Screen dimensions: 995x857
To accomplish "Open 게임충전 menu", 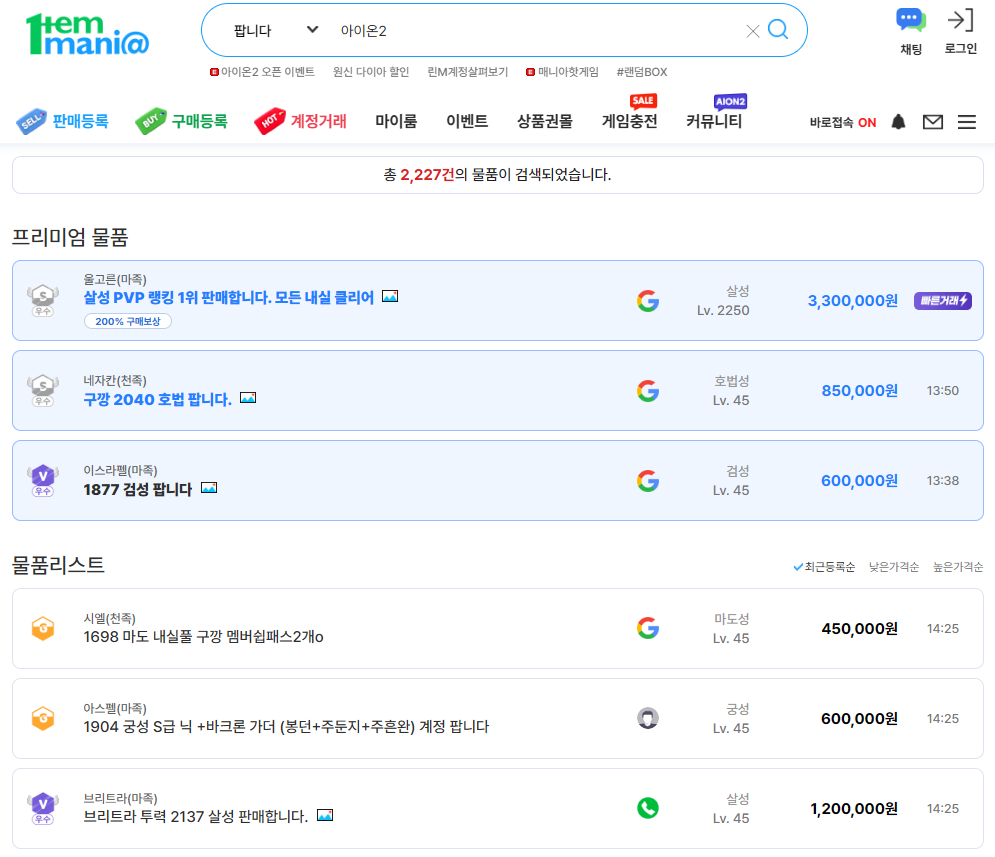I will (x=629, y=121).
